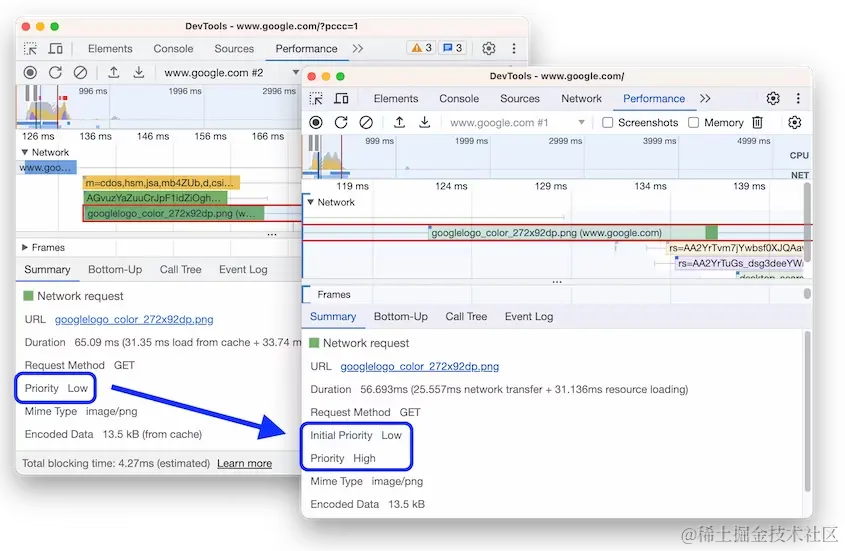Select rs=AA2YrTvm7jYwbsf request bar in front window
The image size is (845, 551).
[735, 248]
